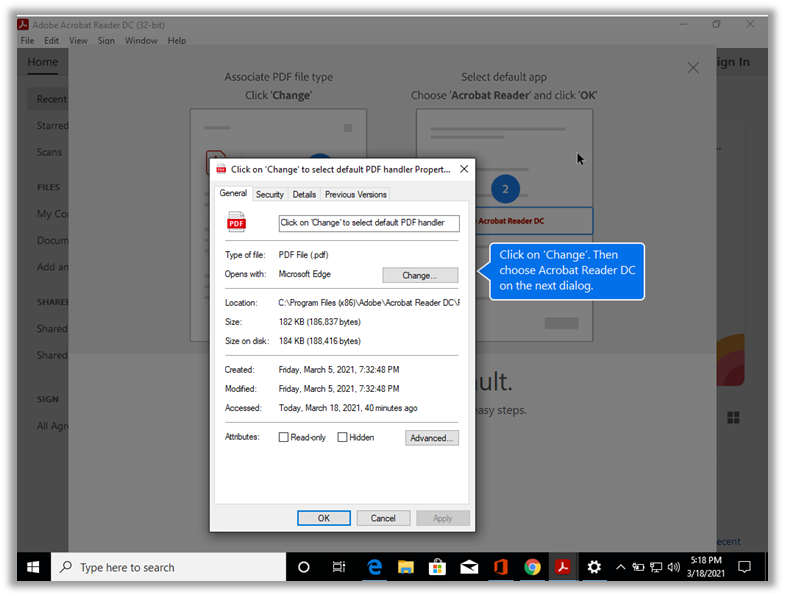Open Settings gear on the taskbar
Viewport: 785px width, 596px height.
(x=594, y=567)
